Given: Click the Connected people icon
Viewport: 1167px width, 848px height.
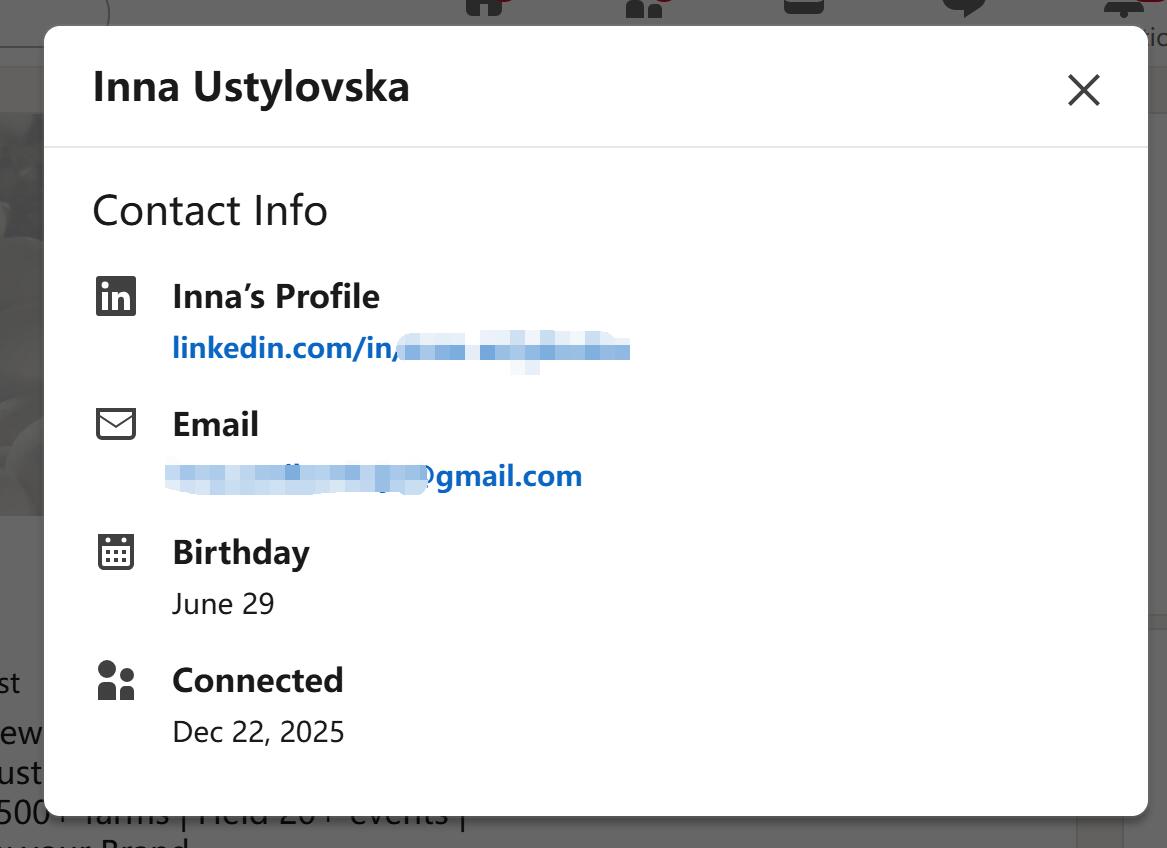Looking at the screenshot, I should click(x=115, y=680).
